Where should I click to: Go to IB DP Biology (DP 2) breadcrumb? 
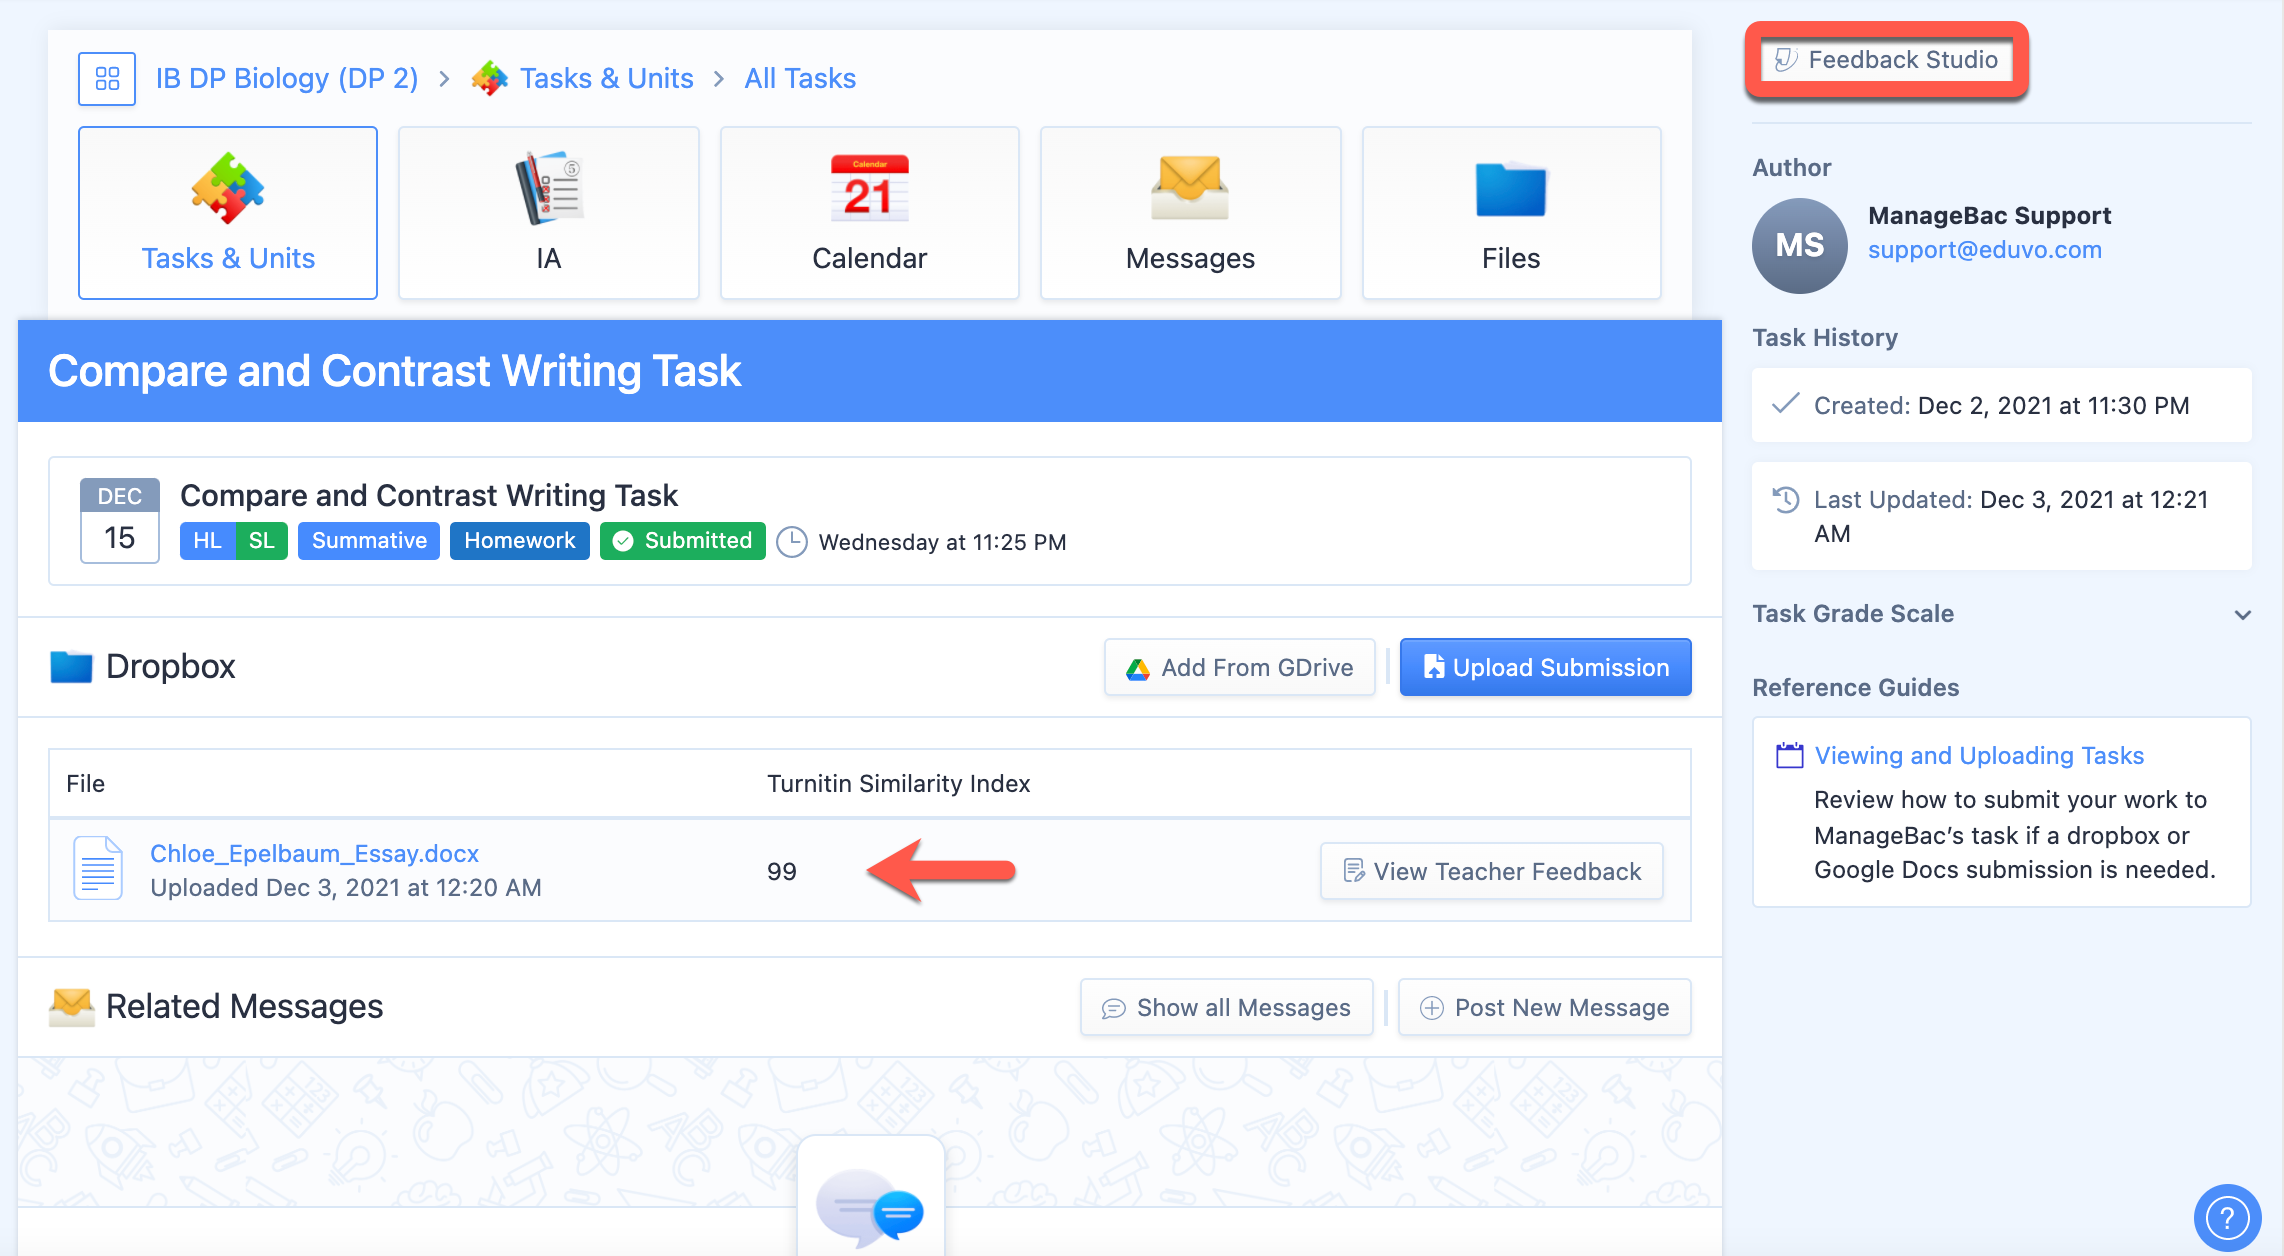pos(287,79)
